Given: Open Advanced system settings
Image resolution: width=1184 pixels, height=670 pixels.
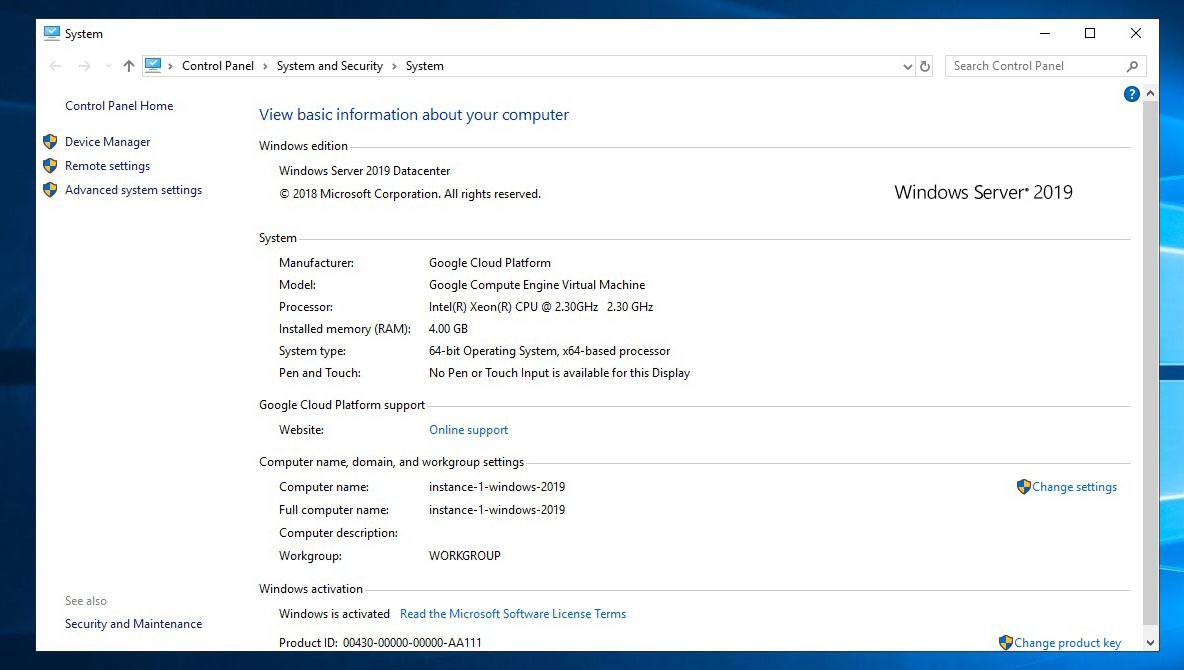Looking at the screenshot, I should [x=133, y=189].
